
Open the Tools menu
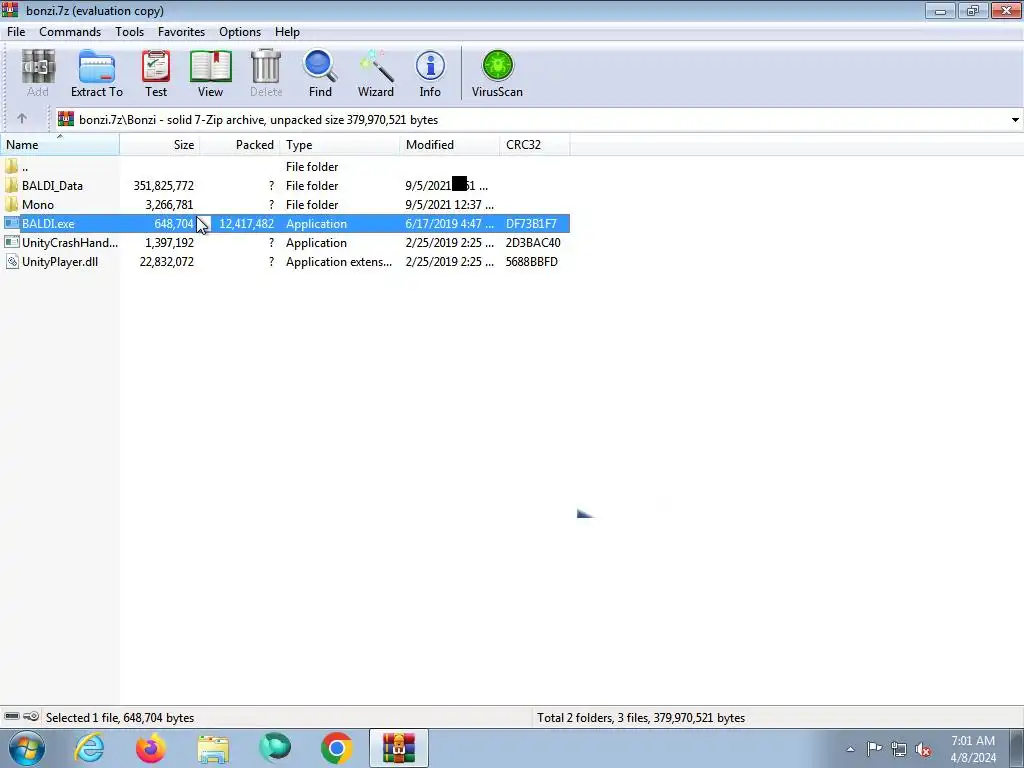129,31
